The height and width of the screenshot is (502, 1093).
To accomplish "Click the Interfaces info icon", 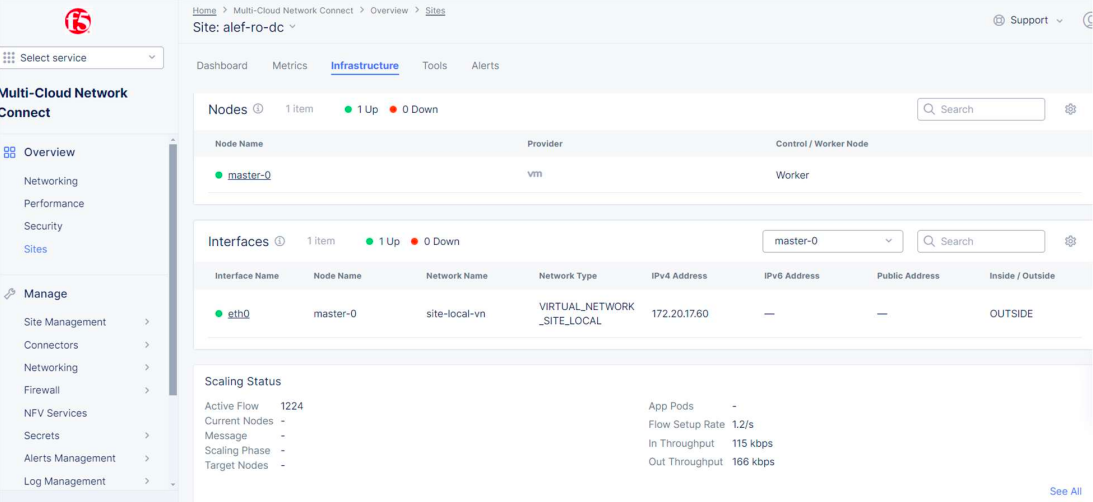I will point(280,241).
